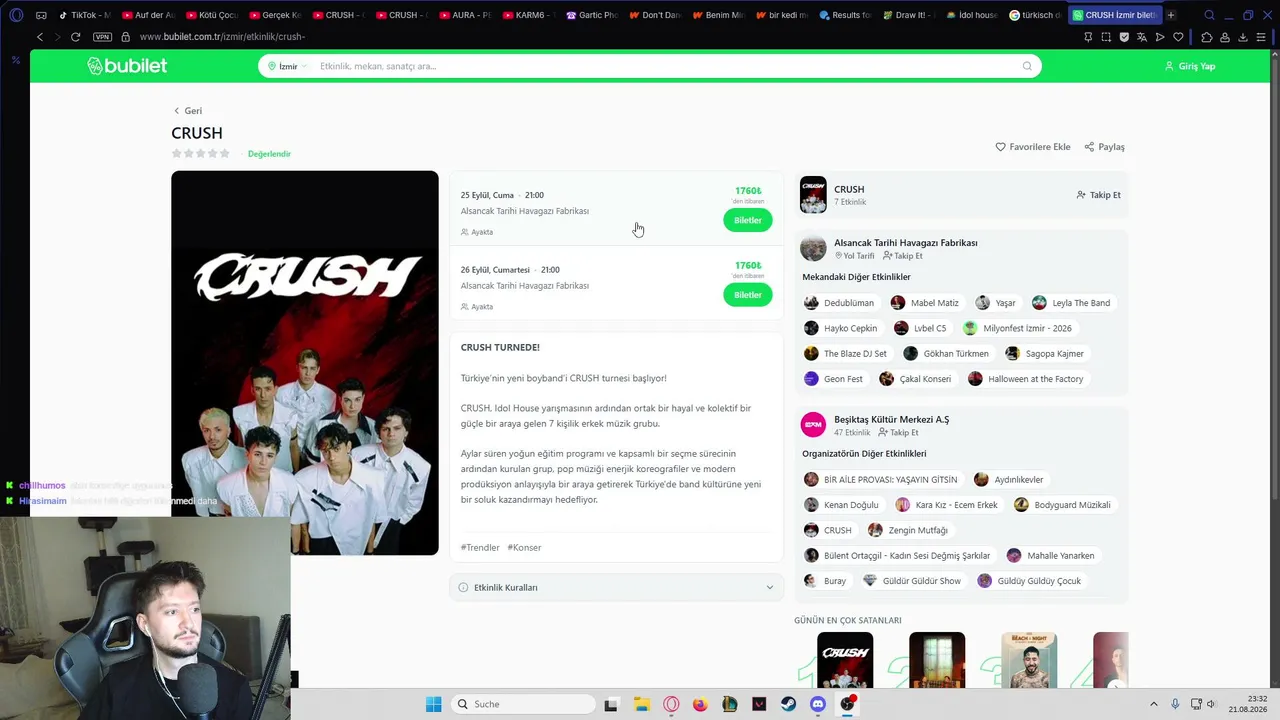
Task: Follow Alsancak Tarihi Havagazı Fabrikası venue
Action: click(903, 256)
